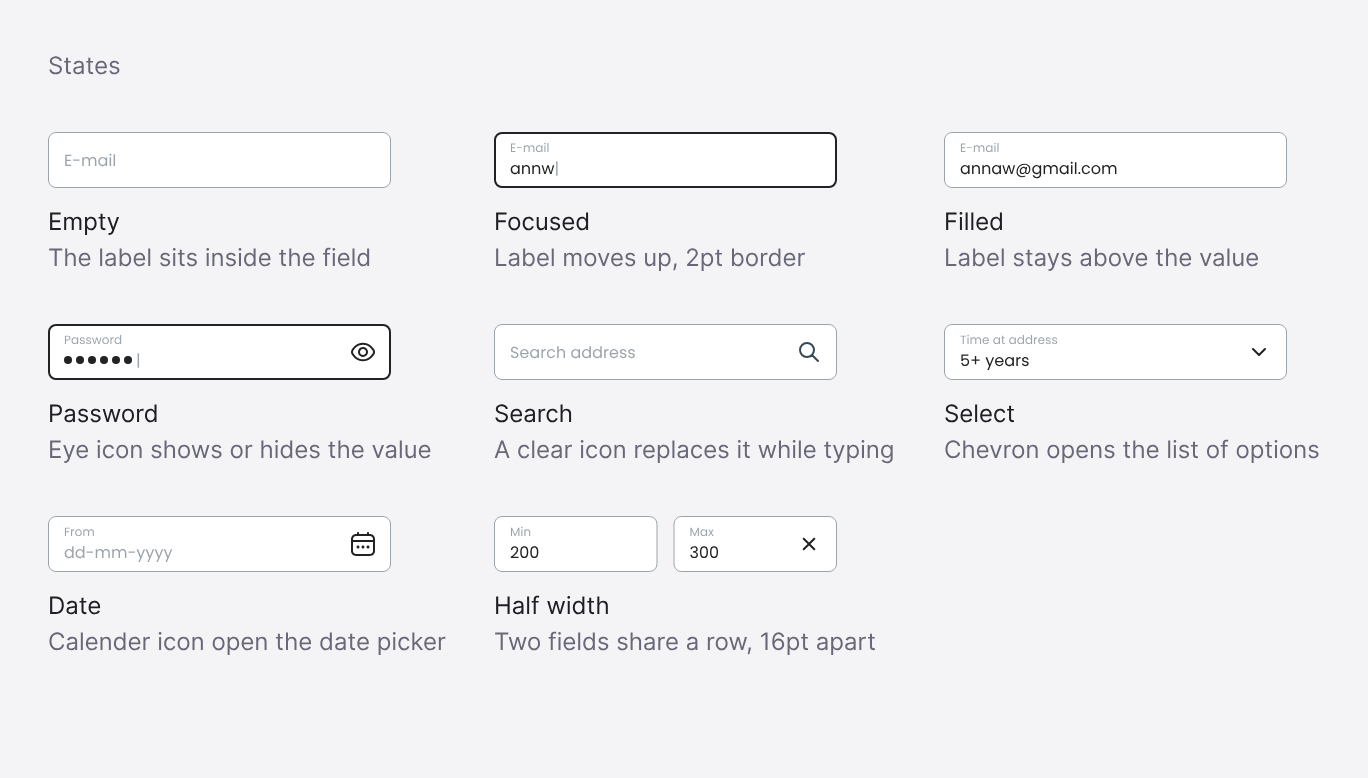The width and height of the screenshot is (1368, 778).
Task: Click the From date field
Action: click(219, 544)
